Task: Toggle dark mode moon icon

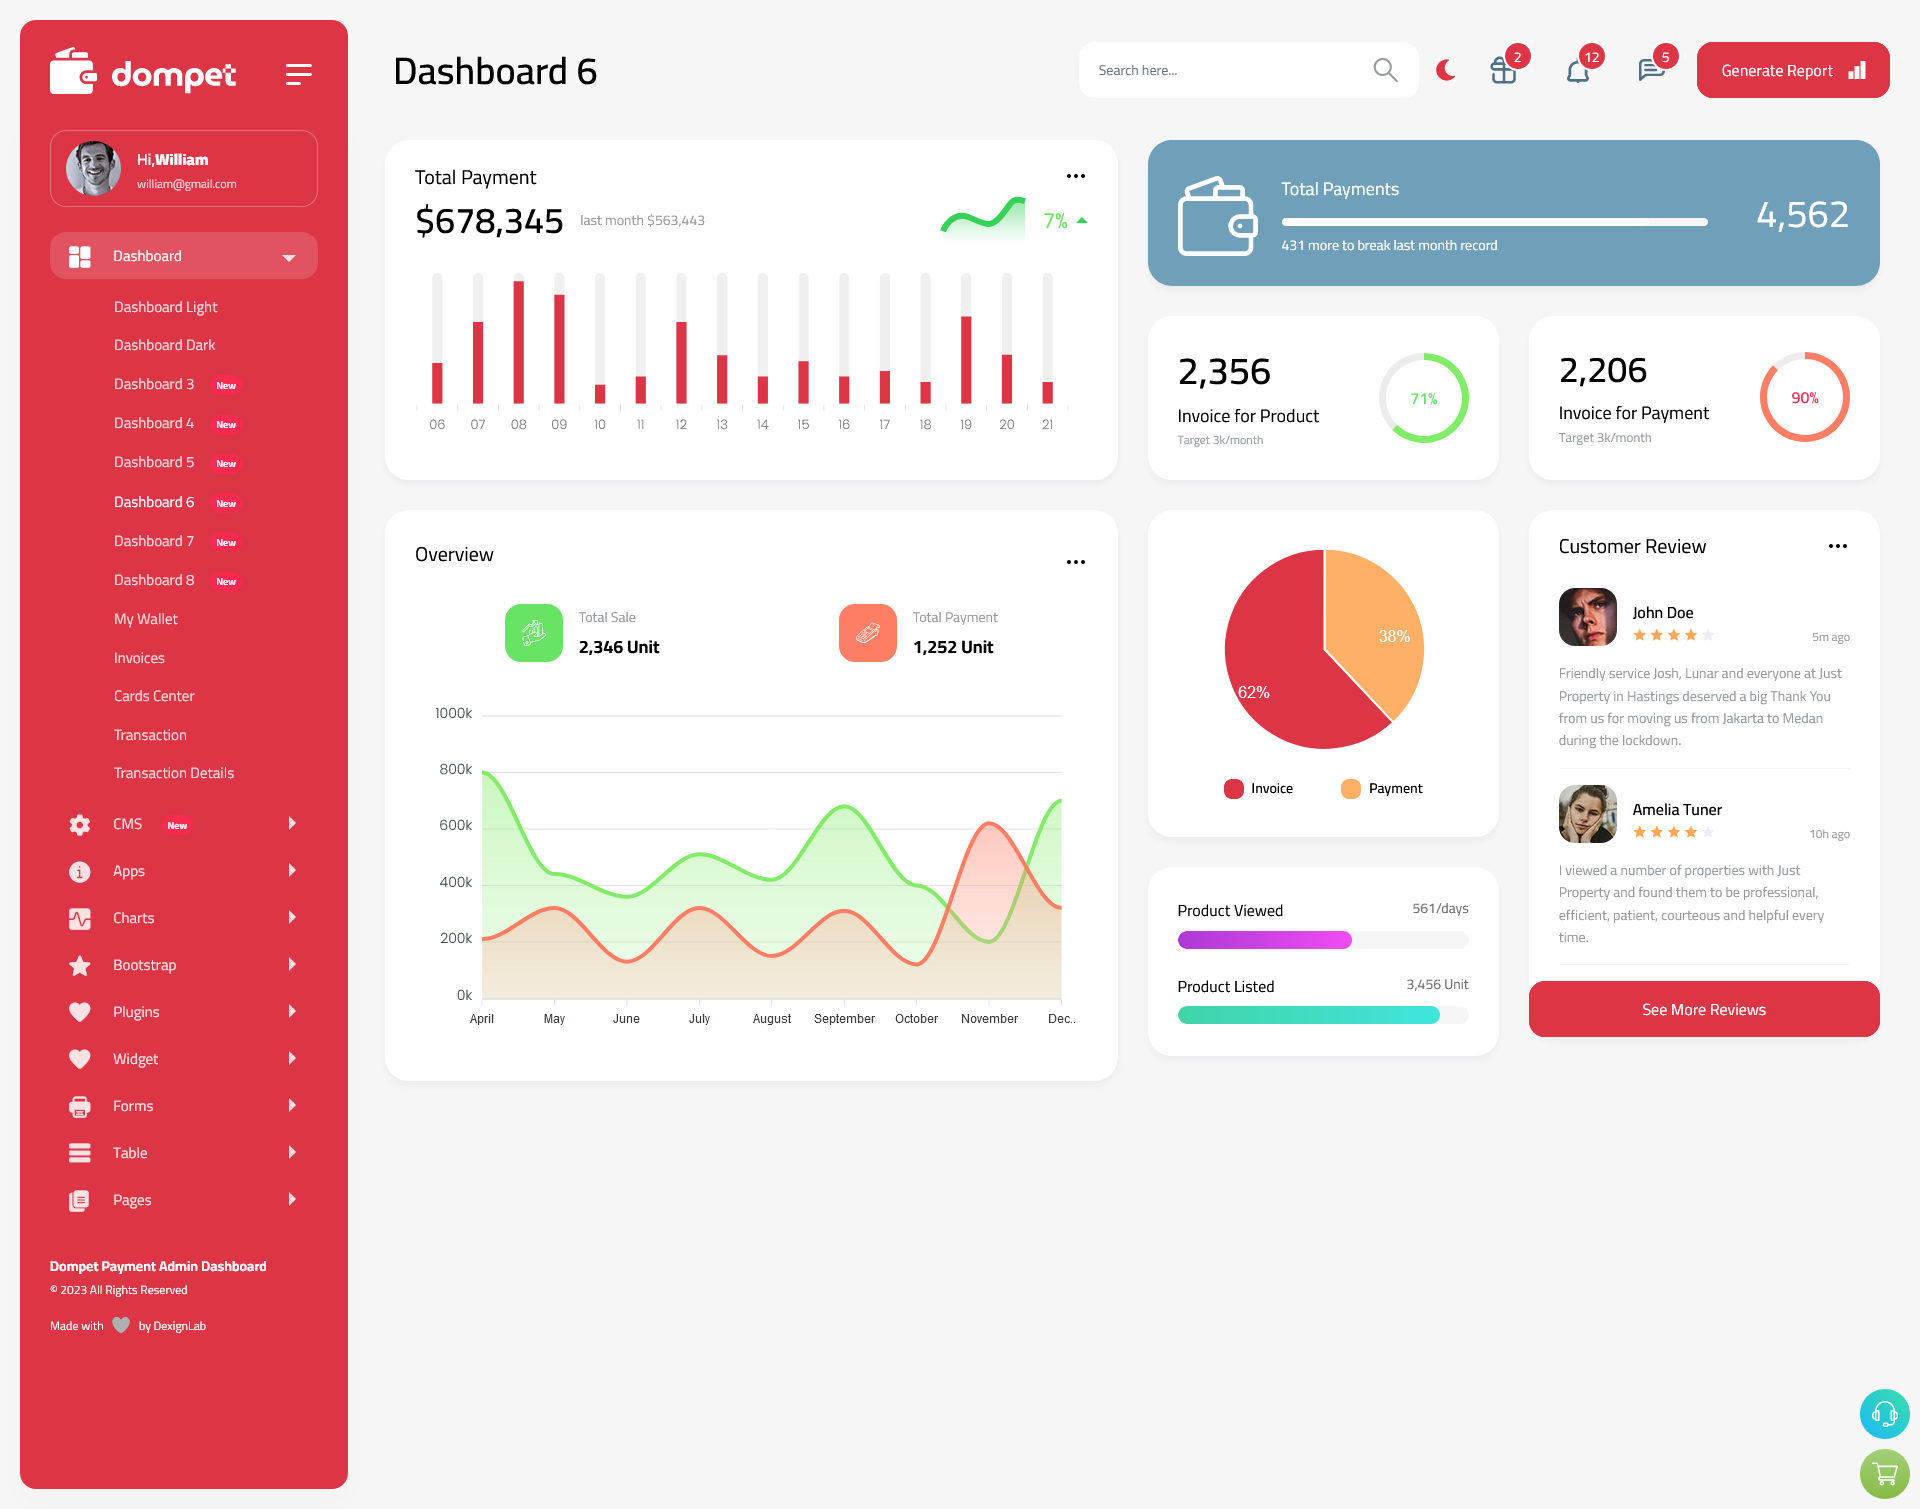Action: 1446,70
